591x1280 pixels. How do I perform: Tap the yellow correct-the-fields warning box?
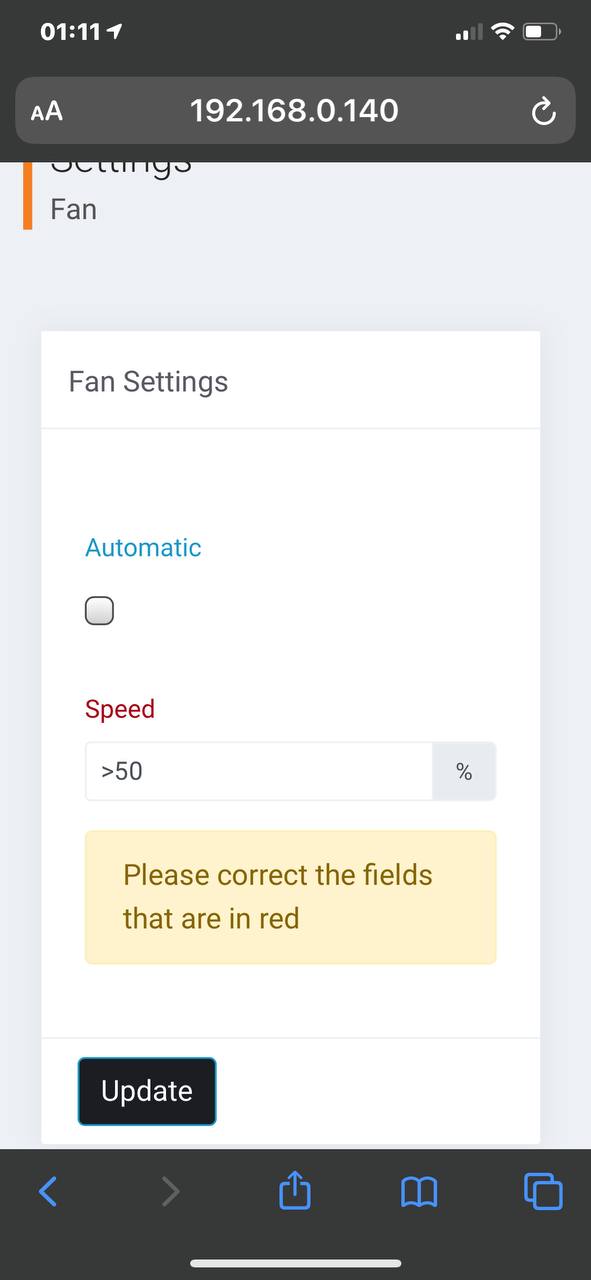pos(290,897)
